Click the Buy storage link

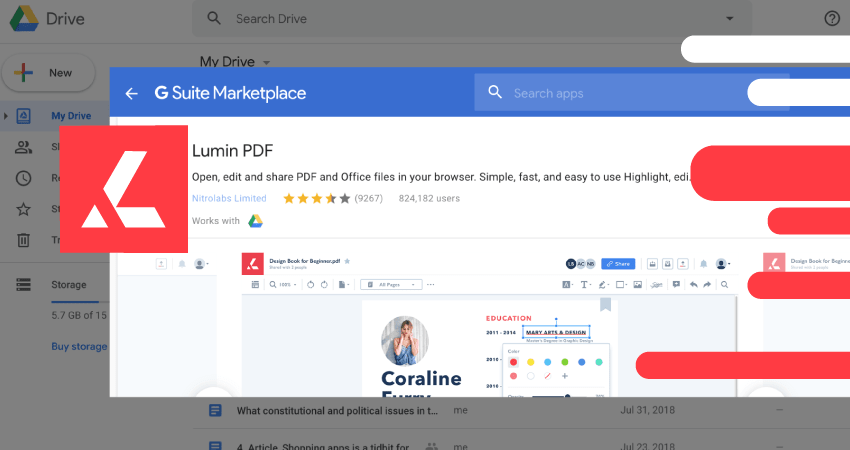pyautogui.click(x=79, y=346)
